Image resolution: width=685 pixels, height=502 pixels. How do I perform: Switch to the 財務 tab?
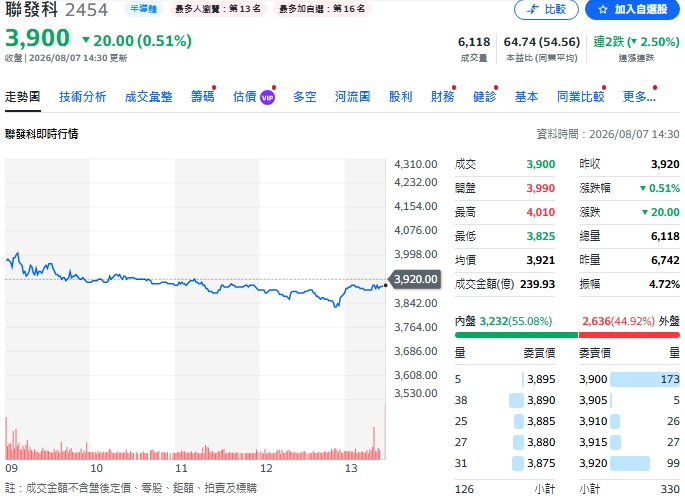point(443,97)
